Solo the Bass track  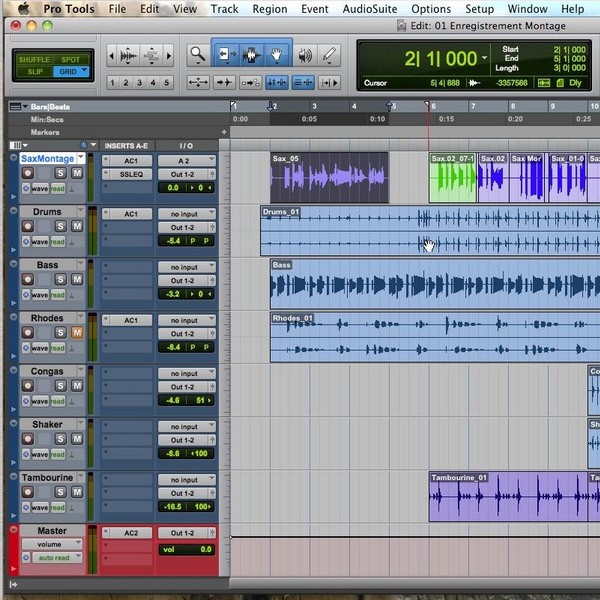click(61, 280)
